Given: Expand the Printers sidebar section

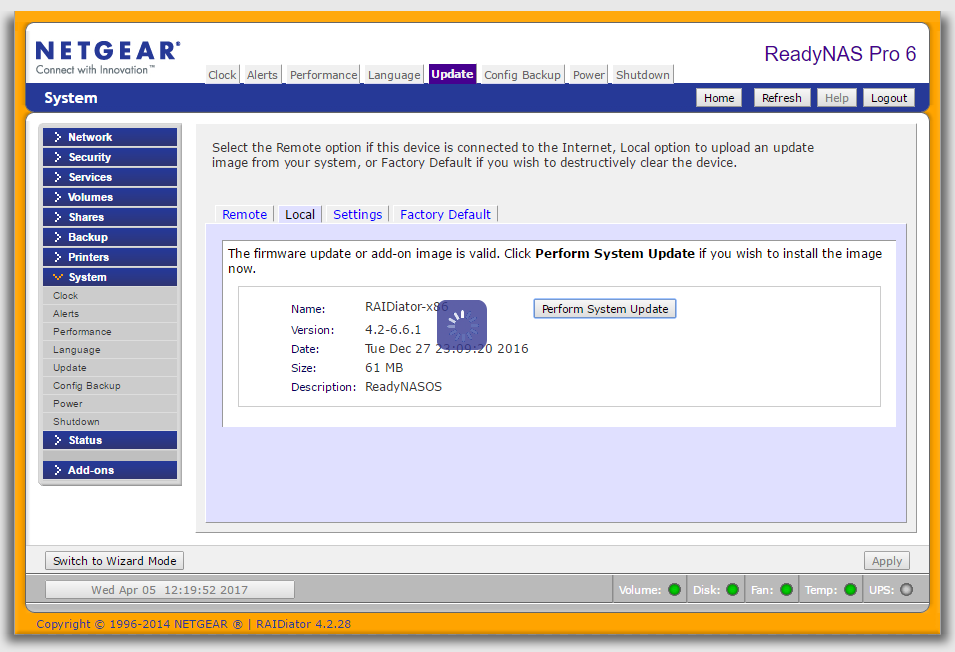Looking at the screenshot, I should click(x=110, y=257).
